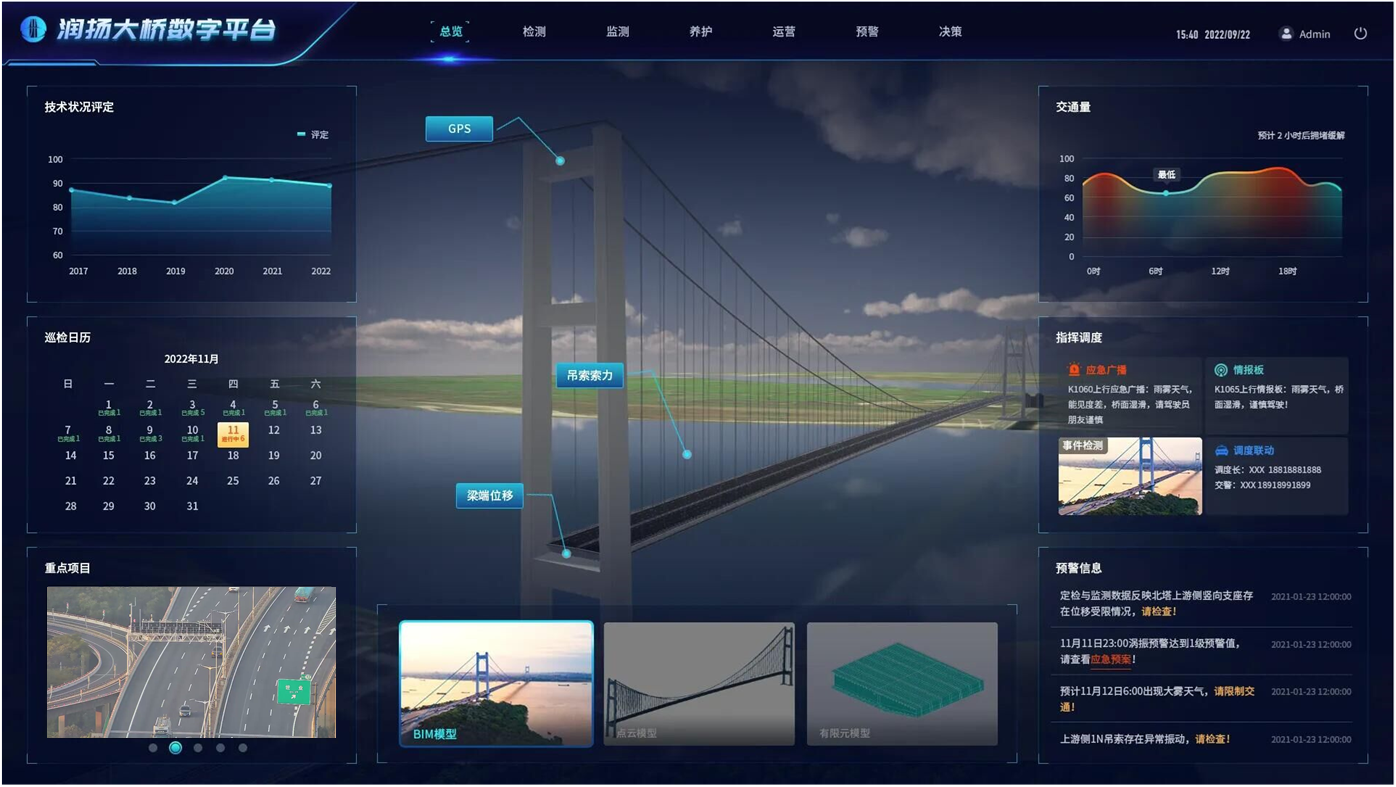1396x787 pixels.
Task: Click the Admin user avatar icon
Action: click(1286, 33)
